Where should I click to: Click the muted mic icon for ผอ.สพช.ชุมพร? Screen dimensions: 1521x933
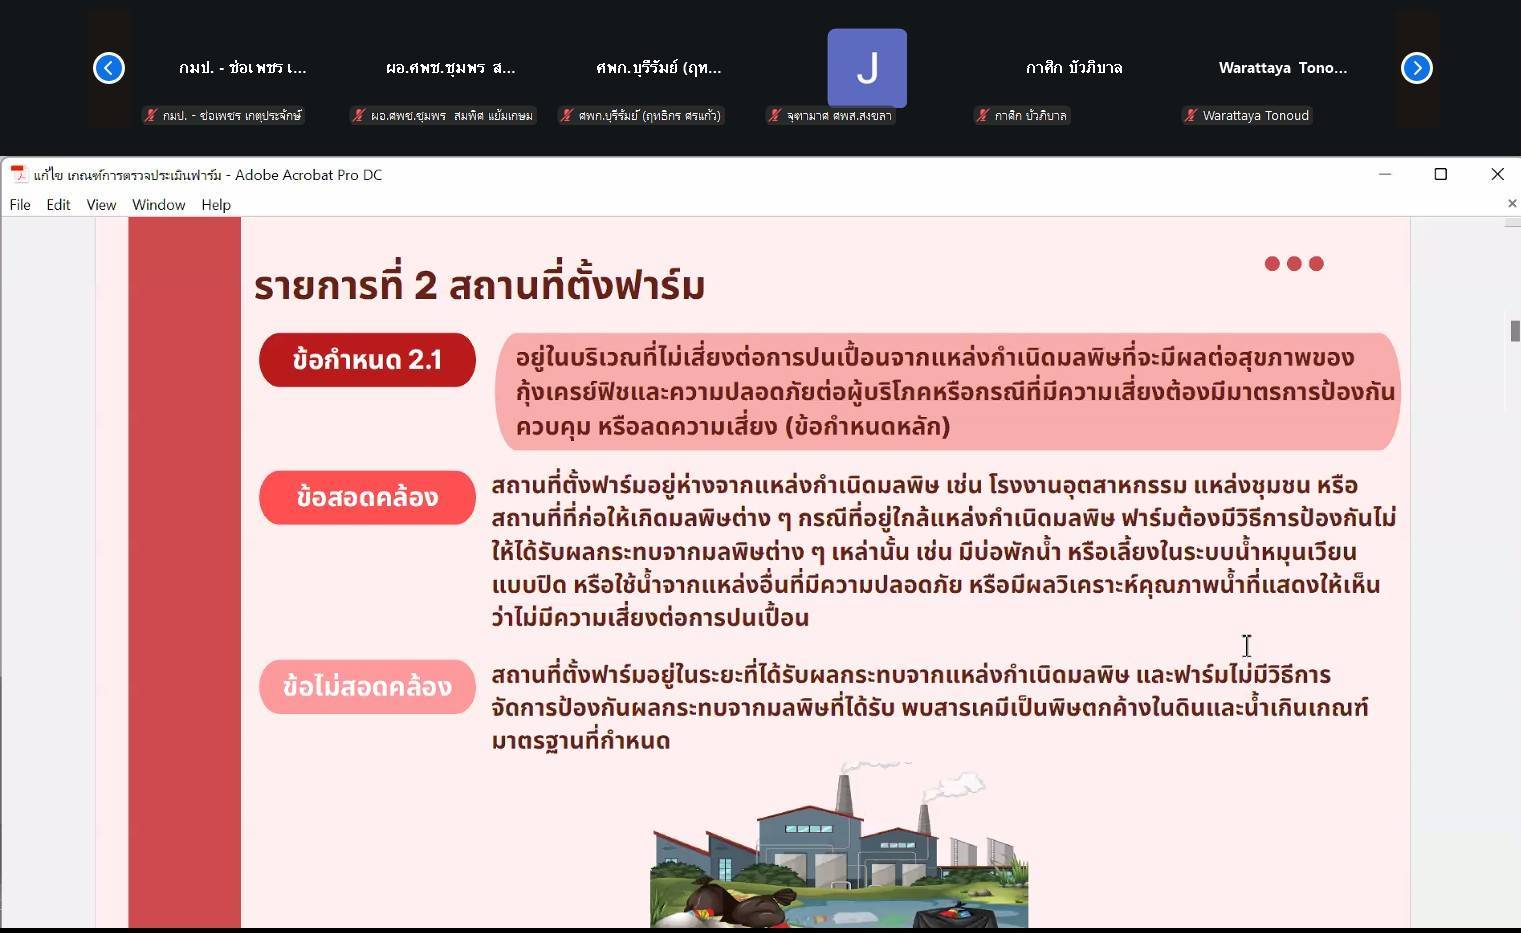point(358,116)
